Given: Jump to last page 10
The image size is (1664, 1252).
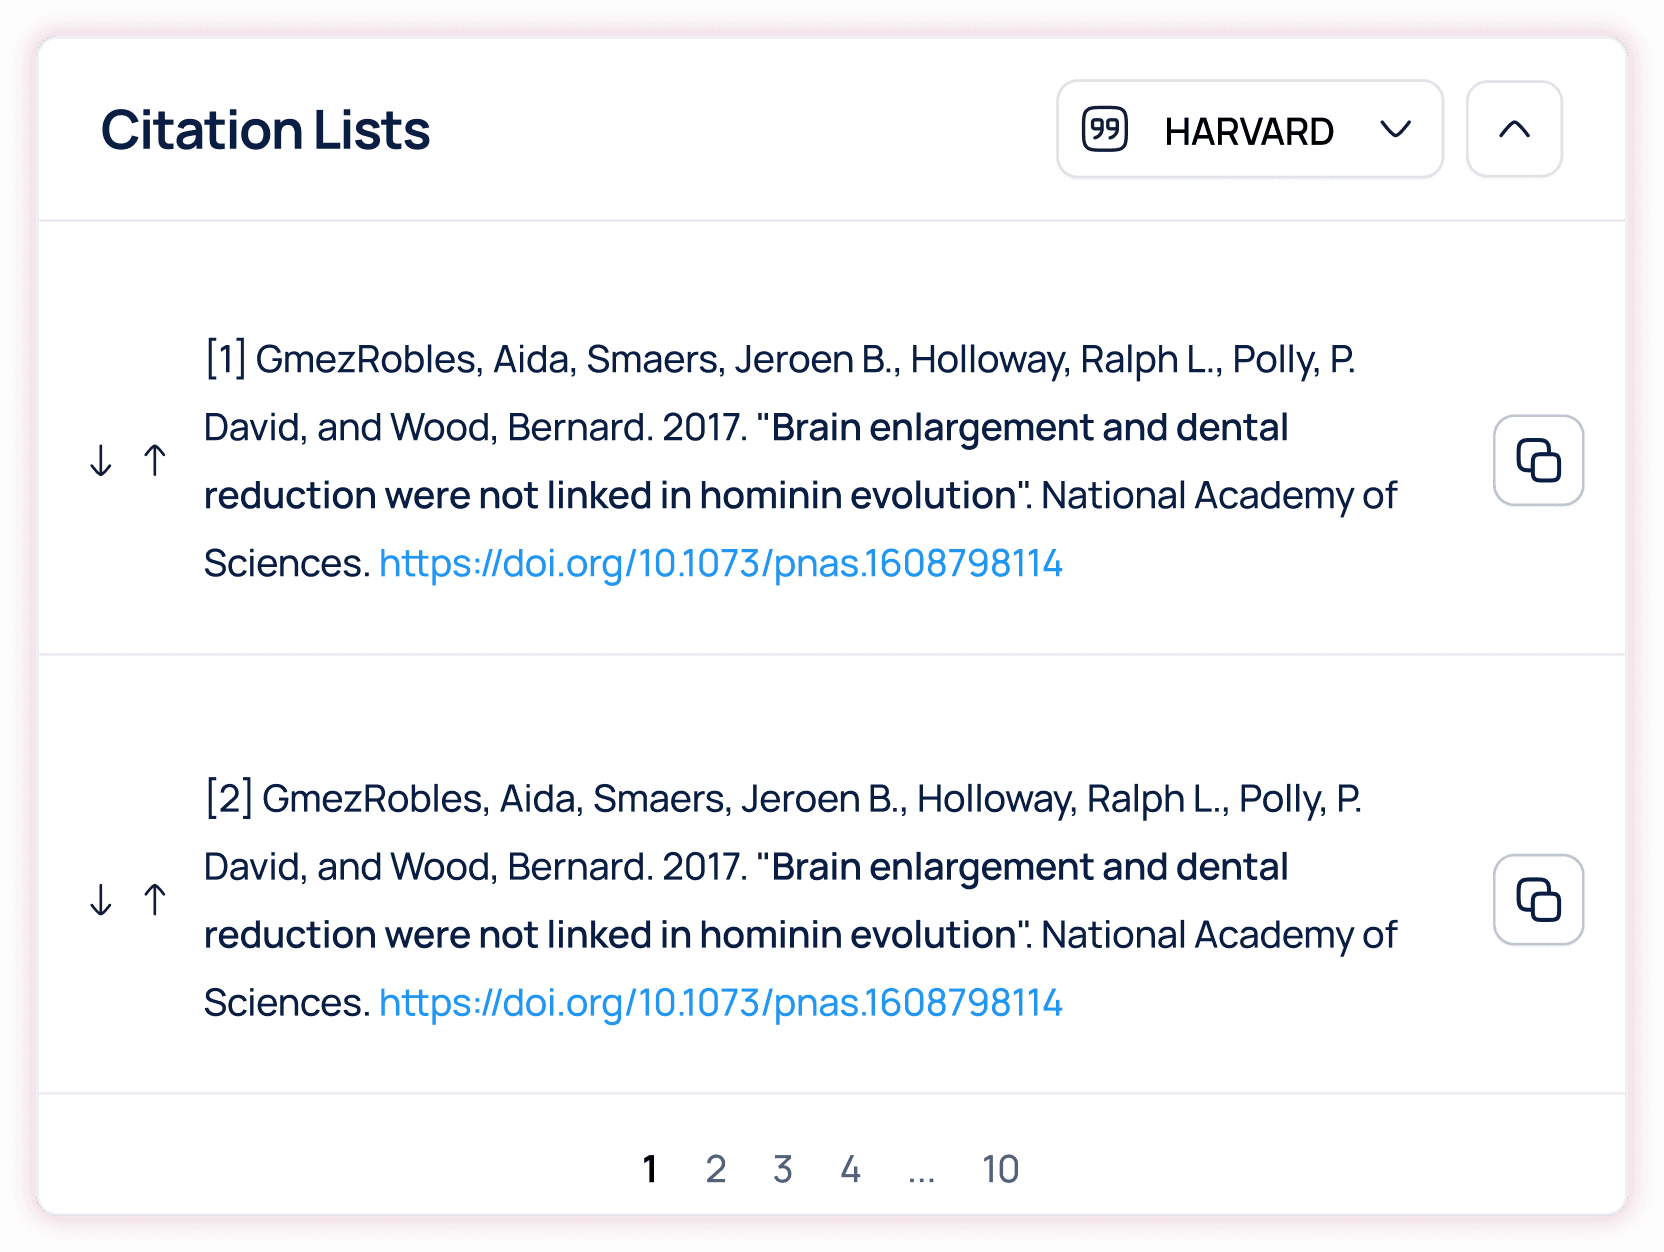Looking at the screenshot, I should (1000, 1169).
